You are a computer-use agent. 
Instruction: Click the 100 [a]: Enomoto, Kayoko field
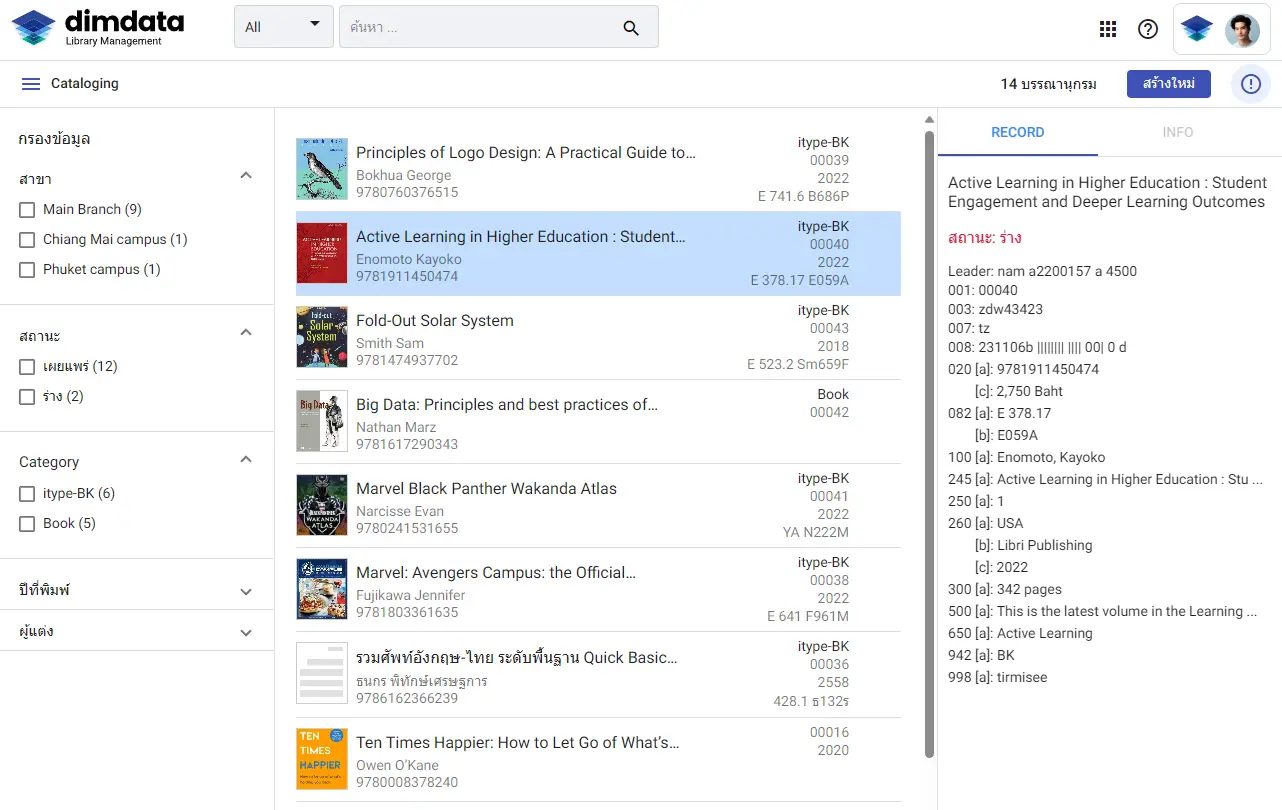click(x=1026, y=457)
